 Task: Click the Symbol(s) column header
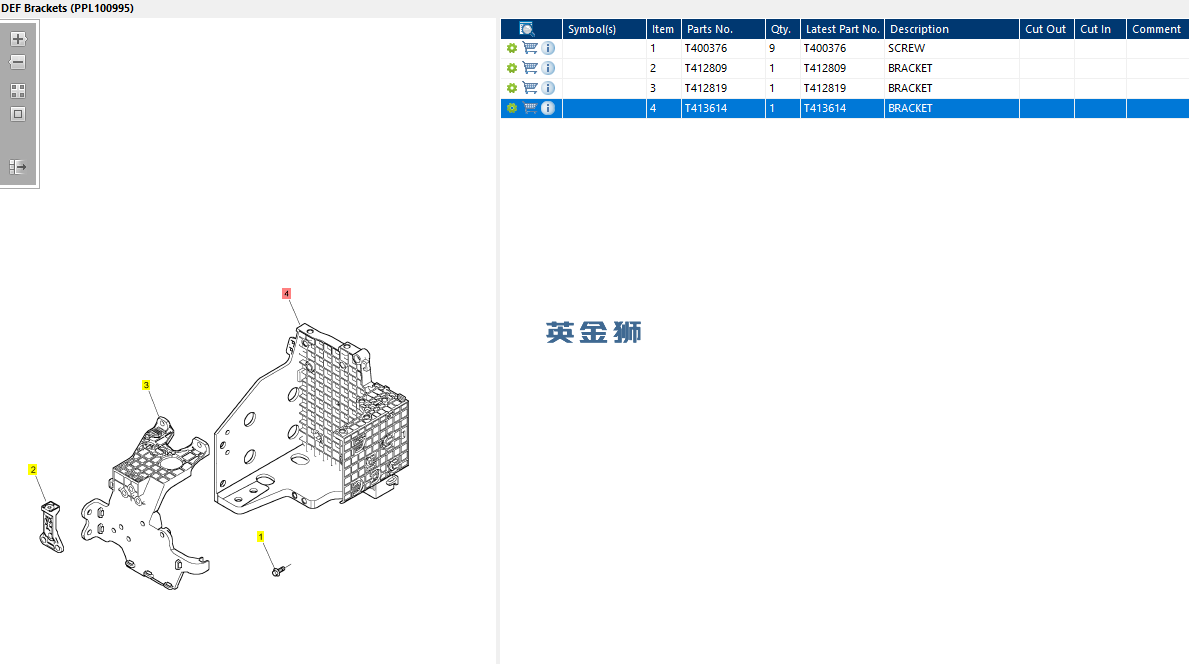point(604,29)
